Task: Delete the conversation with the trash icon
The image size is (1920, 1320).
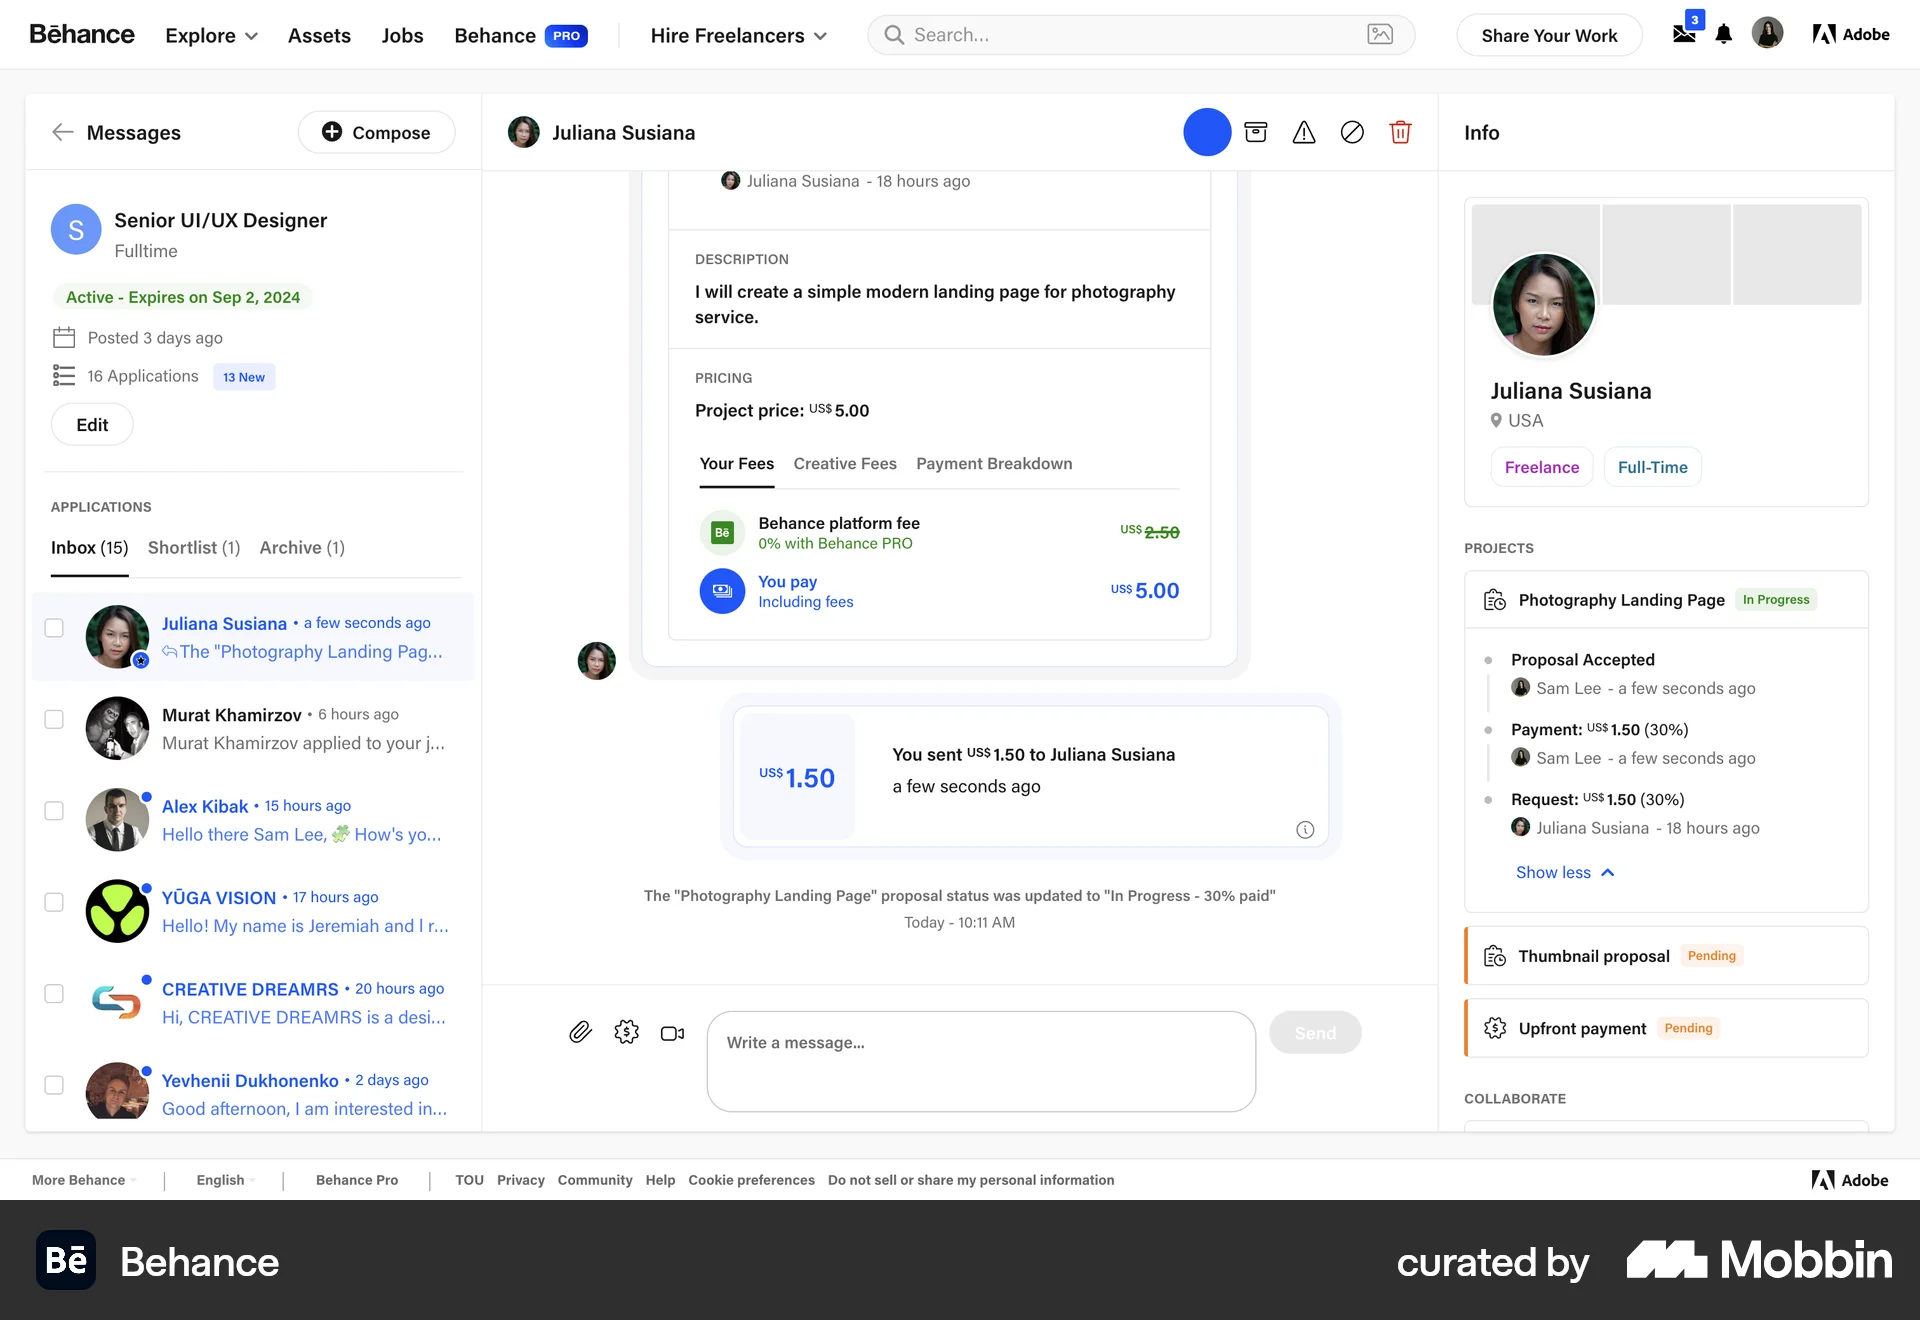Action: pos(1400,131)
